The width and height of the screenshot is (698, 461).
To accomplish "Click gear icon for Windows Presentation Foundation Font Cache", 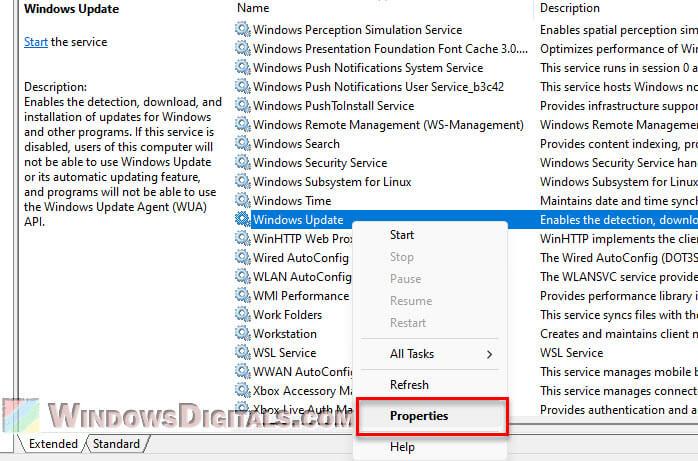I will tap(243, 49).
